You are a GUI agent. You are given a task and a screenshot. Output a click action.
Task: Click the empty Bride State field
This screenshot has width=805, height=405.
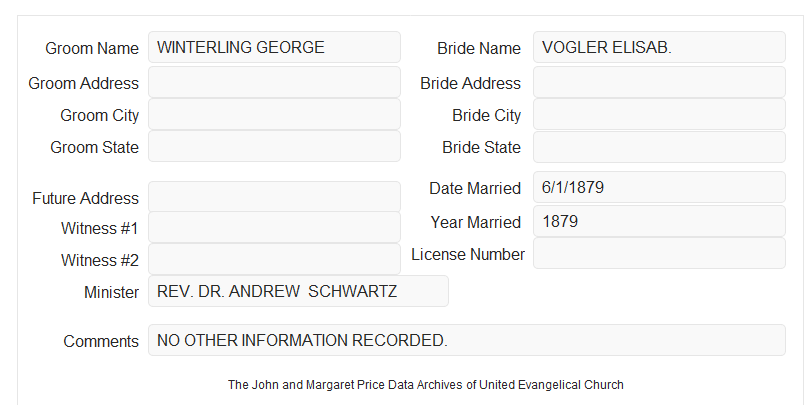tap(659, 147)
